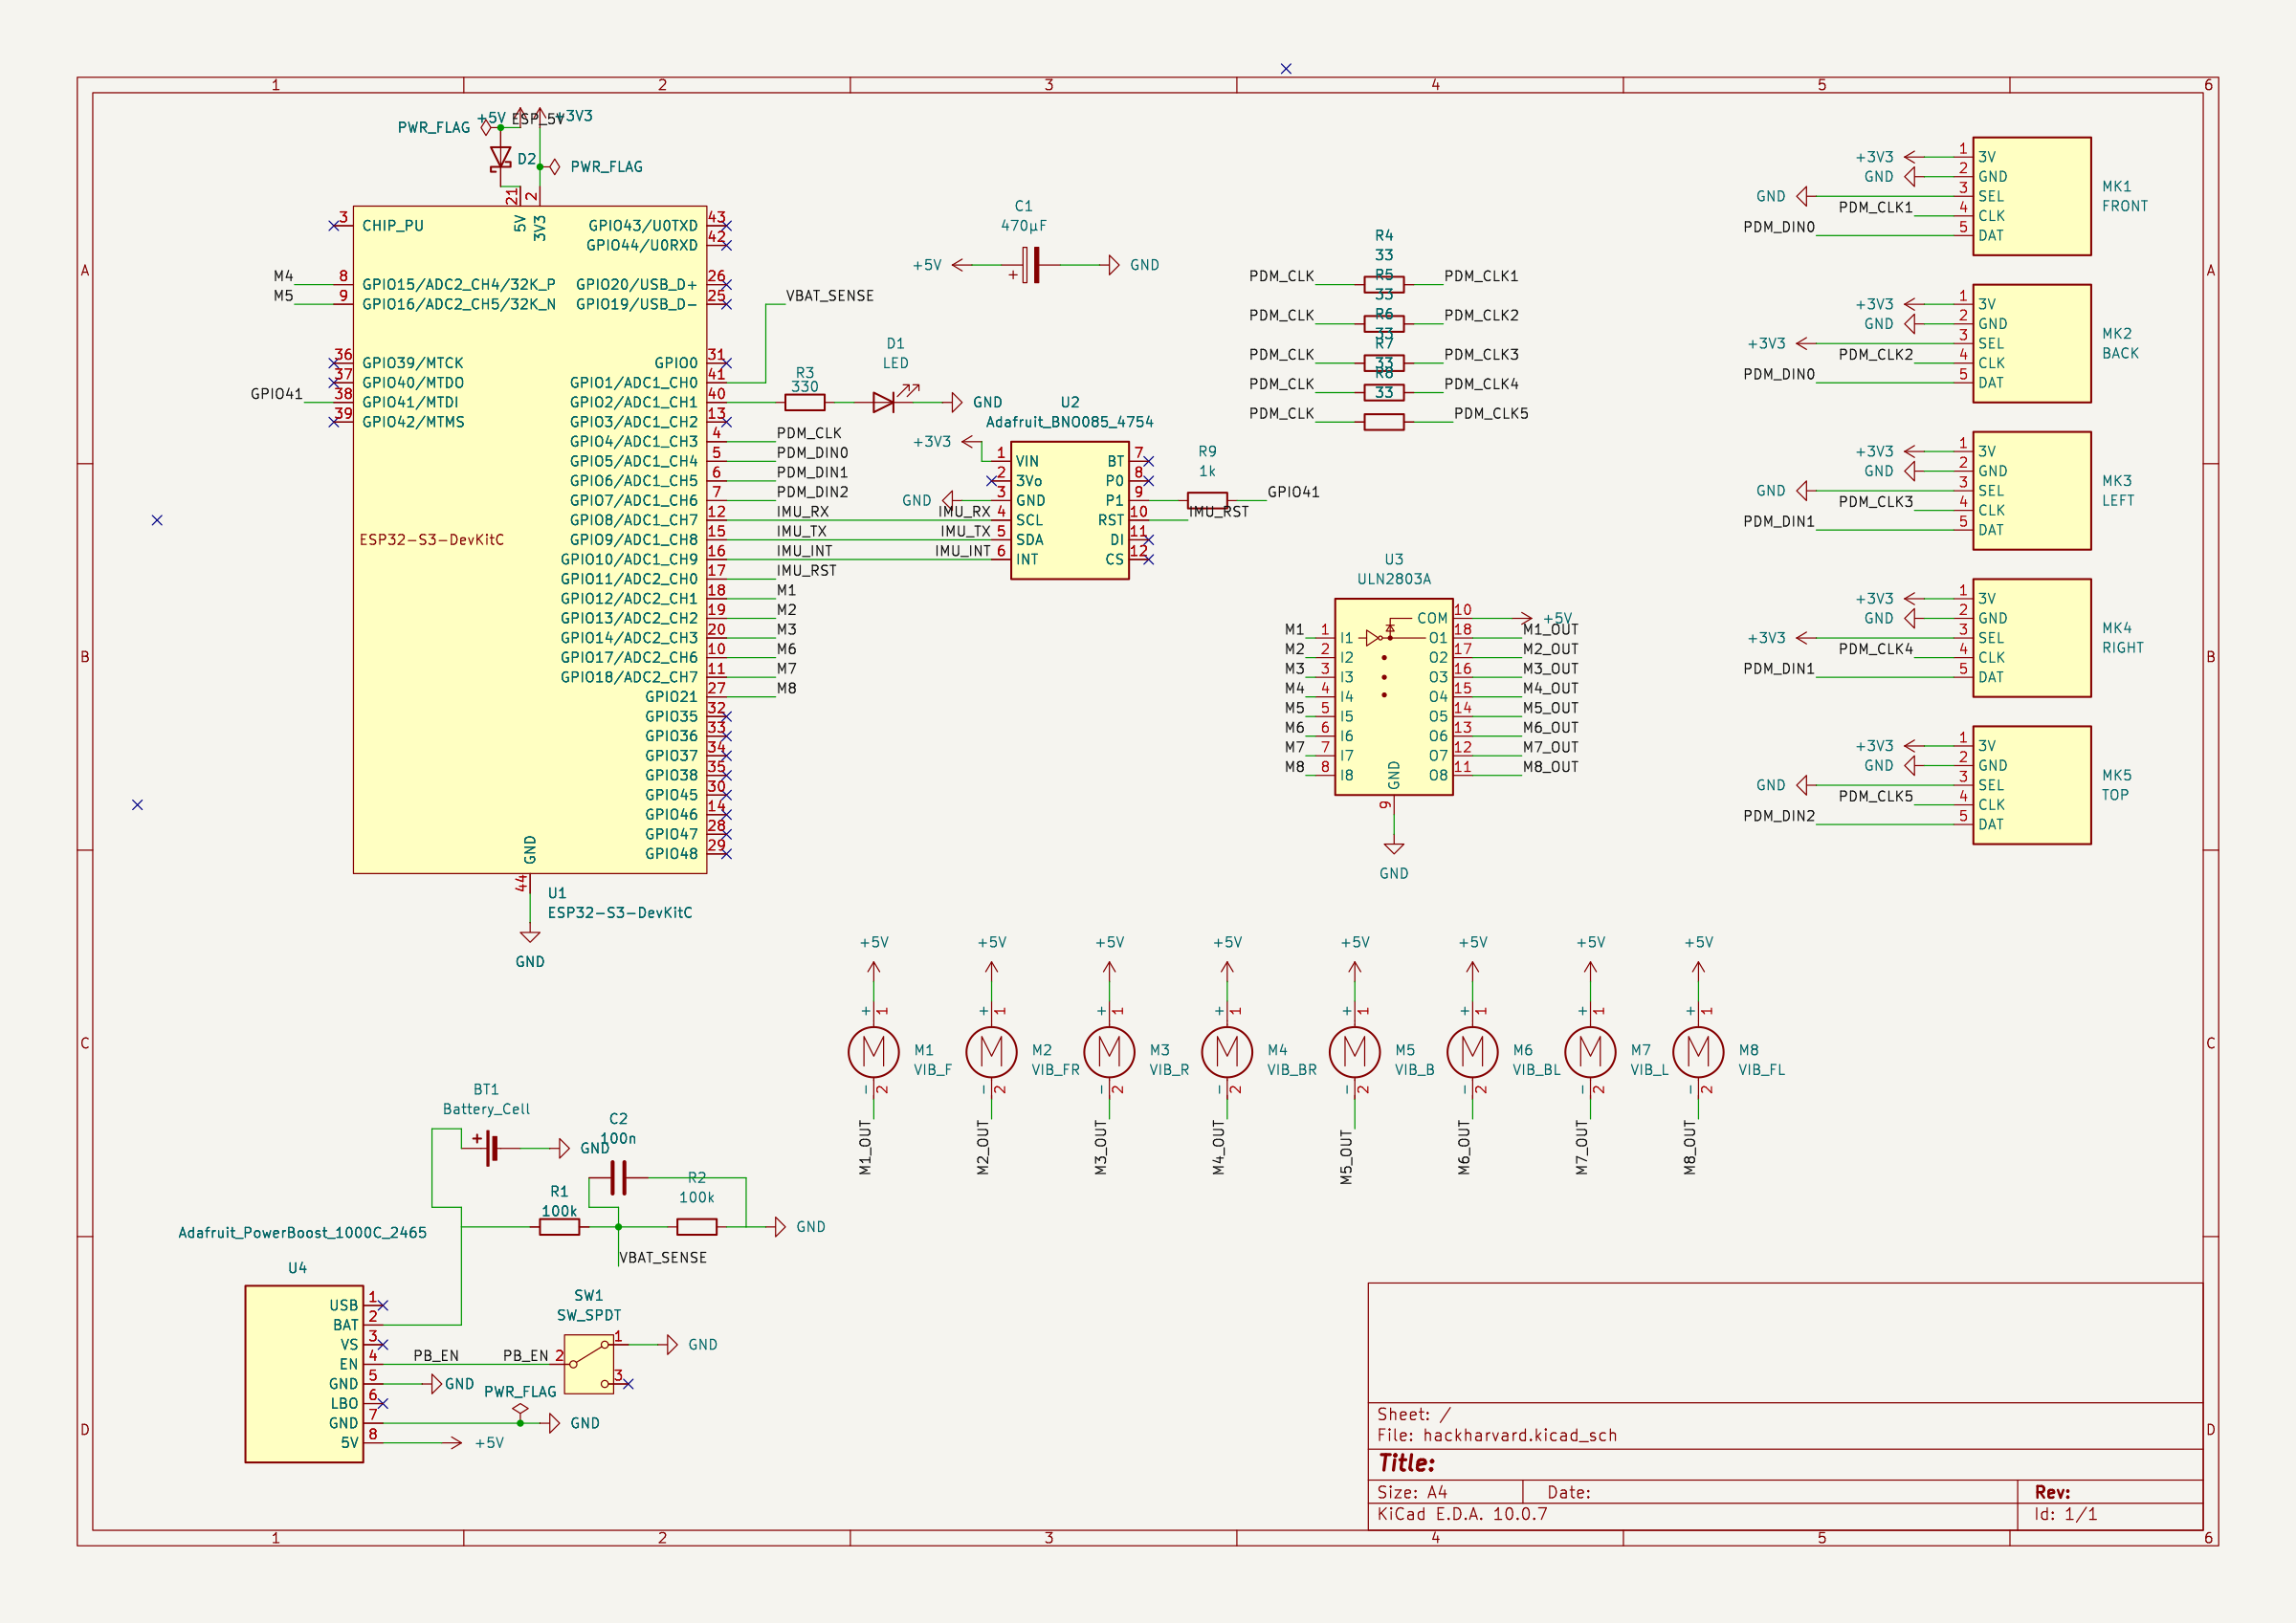
Task: Click the Date: field in the title block
Action: pos(1569,1492)
